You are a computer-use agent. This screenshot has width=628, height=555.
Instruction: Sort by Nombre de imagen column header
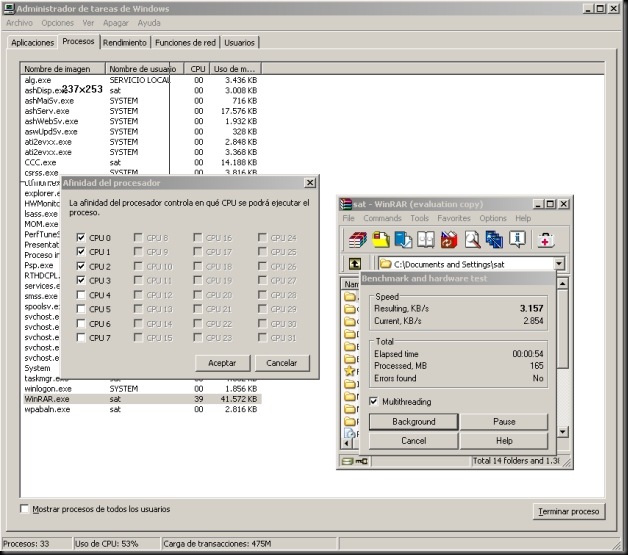[63, 69]
